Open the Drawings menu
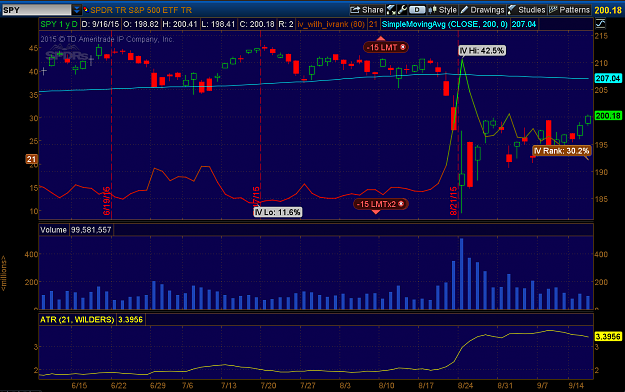 482,10
